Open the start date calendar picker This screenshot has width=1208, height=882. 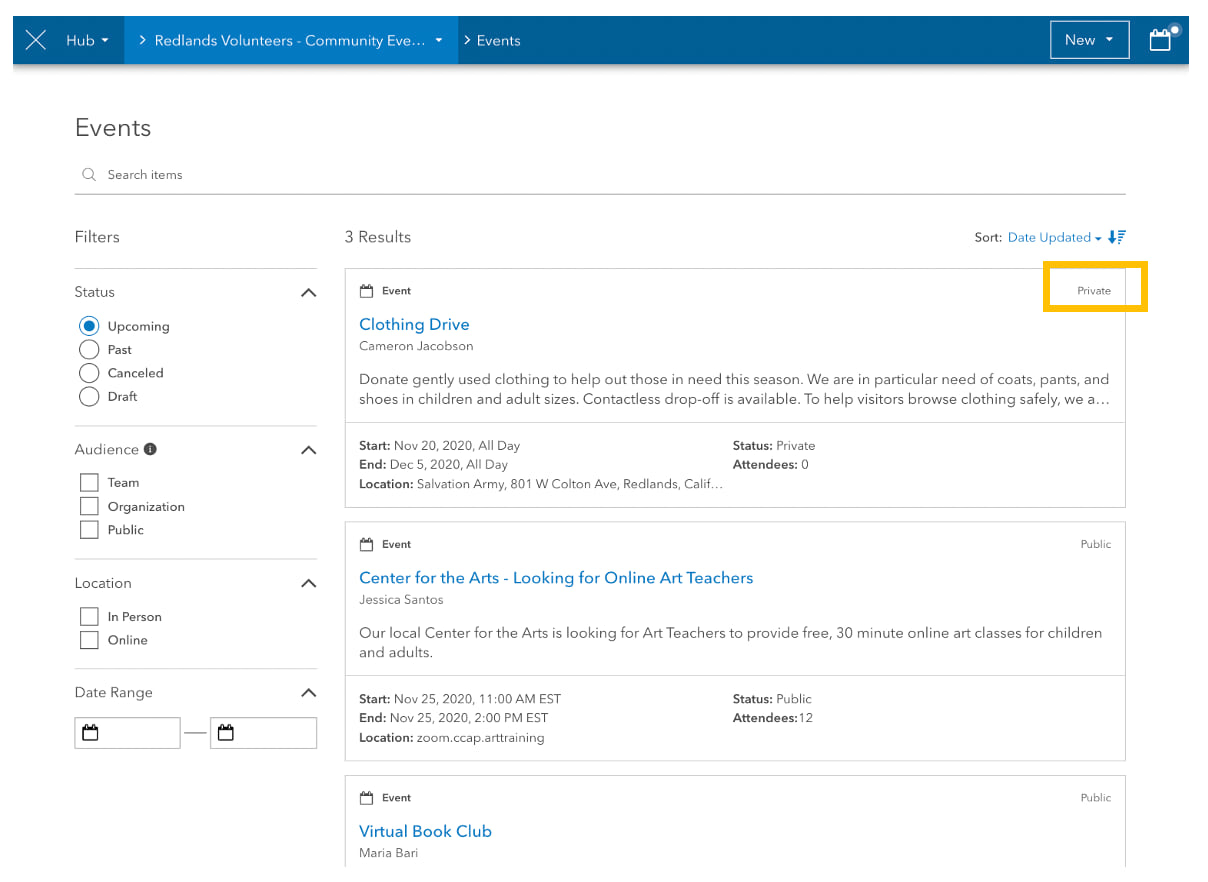[x=91, y=733]
